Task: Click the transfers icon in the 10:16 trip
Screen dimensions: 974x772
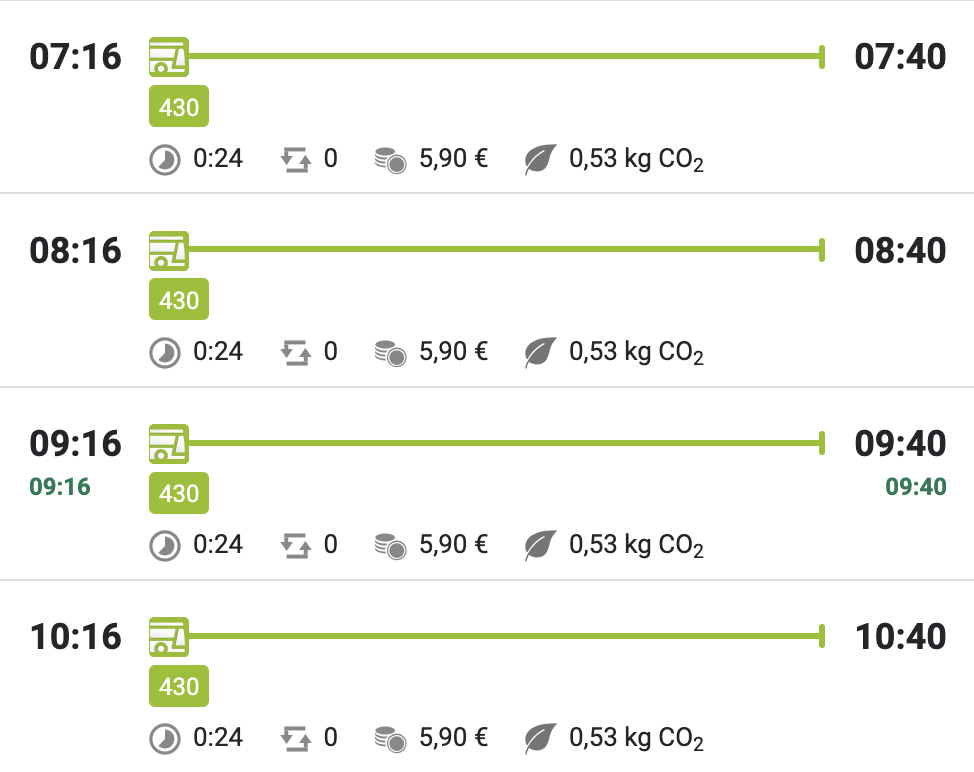Action: (296, 738)
